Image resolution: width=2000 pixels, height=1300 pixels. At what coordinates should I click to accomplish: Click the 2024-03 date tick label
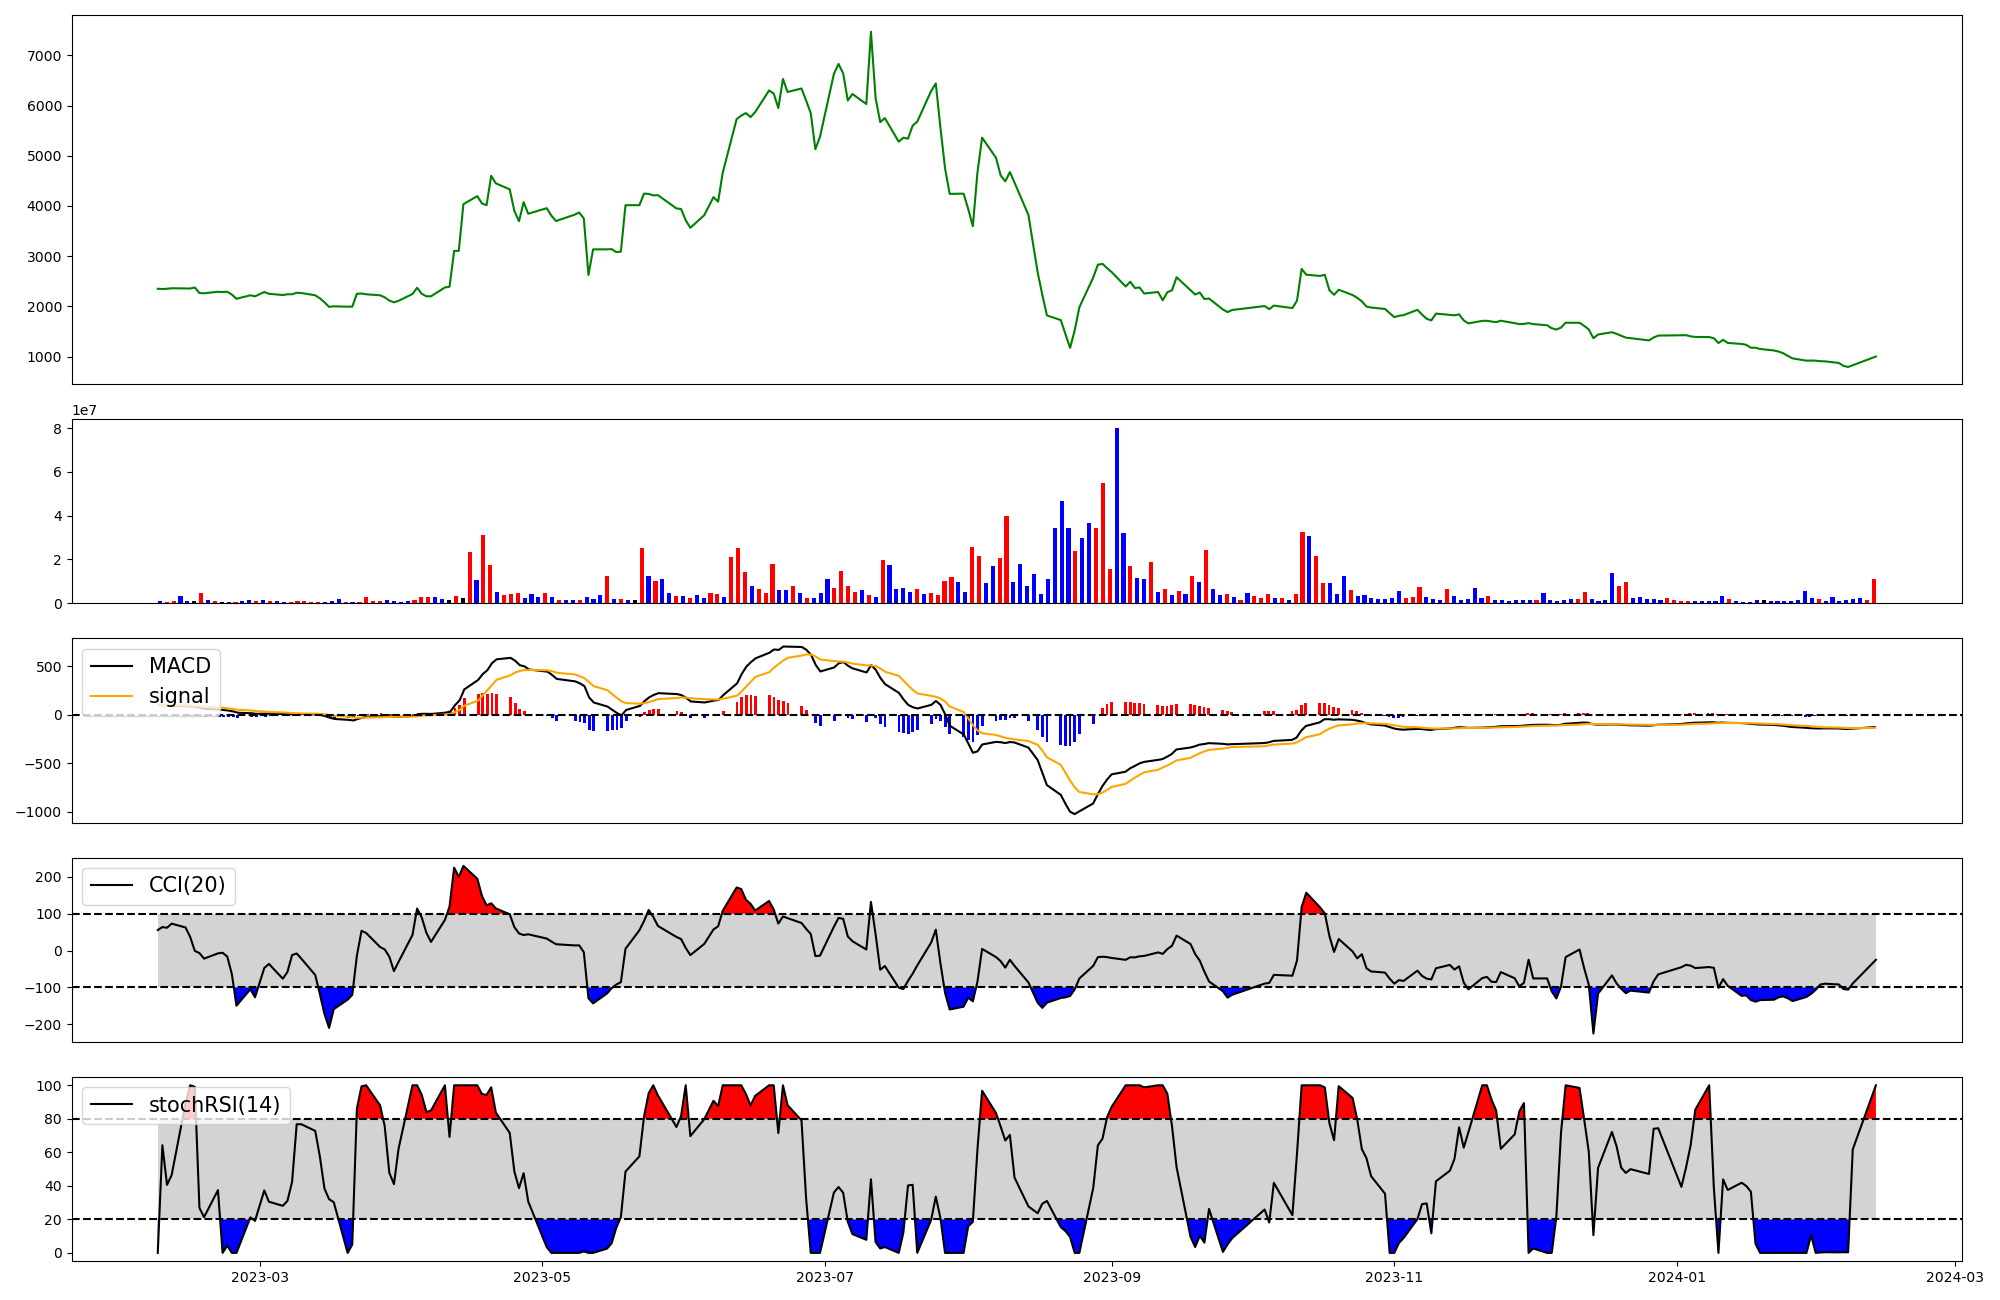(x=1954, y=1277)
